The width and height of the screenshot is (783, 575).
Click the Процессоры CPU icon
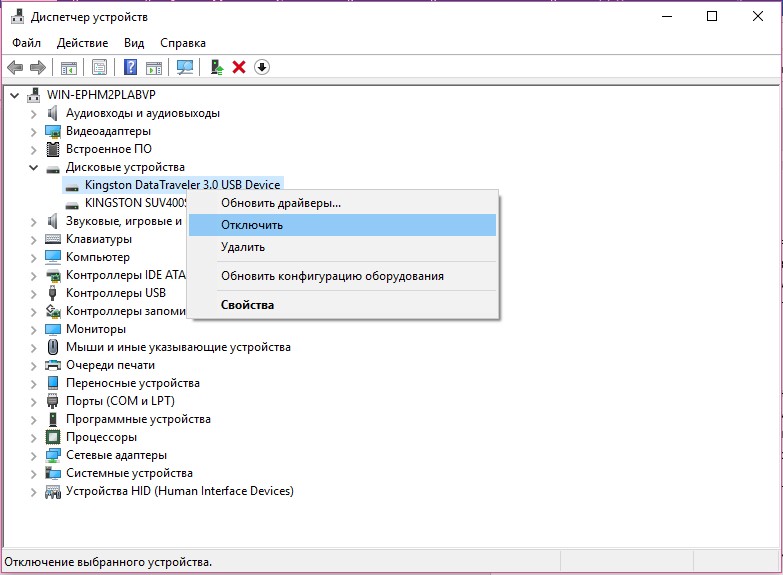[53, 437]
